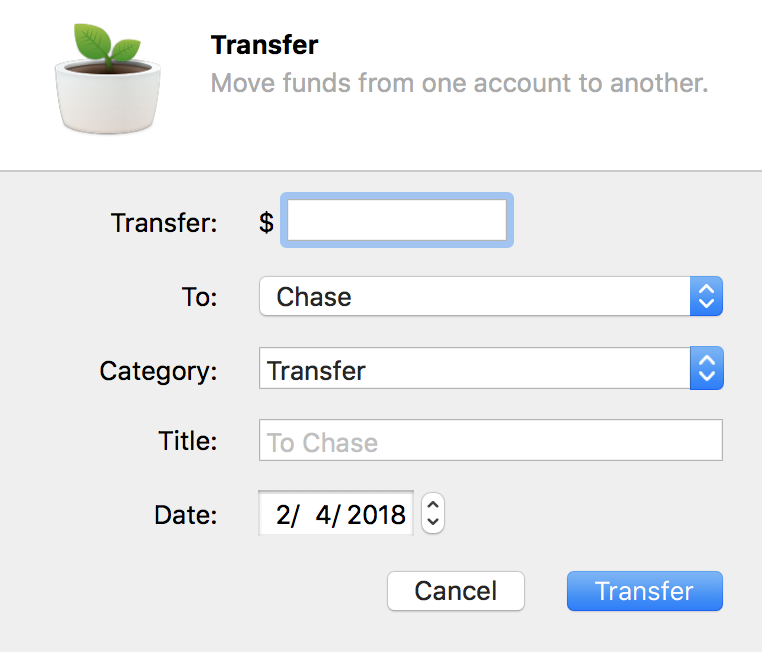Increment date with stepper up arrow
Screen dimensions: 762x652
[433, 504]
